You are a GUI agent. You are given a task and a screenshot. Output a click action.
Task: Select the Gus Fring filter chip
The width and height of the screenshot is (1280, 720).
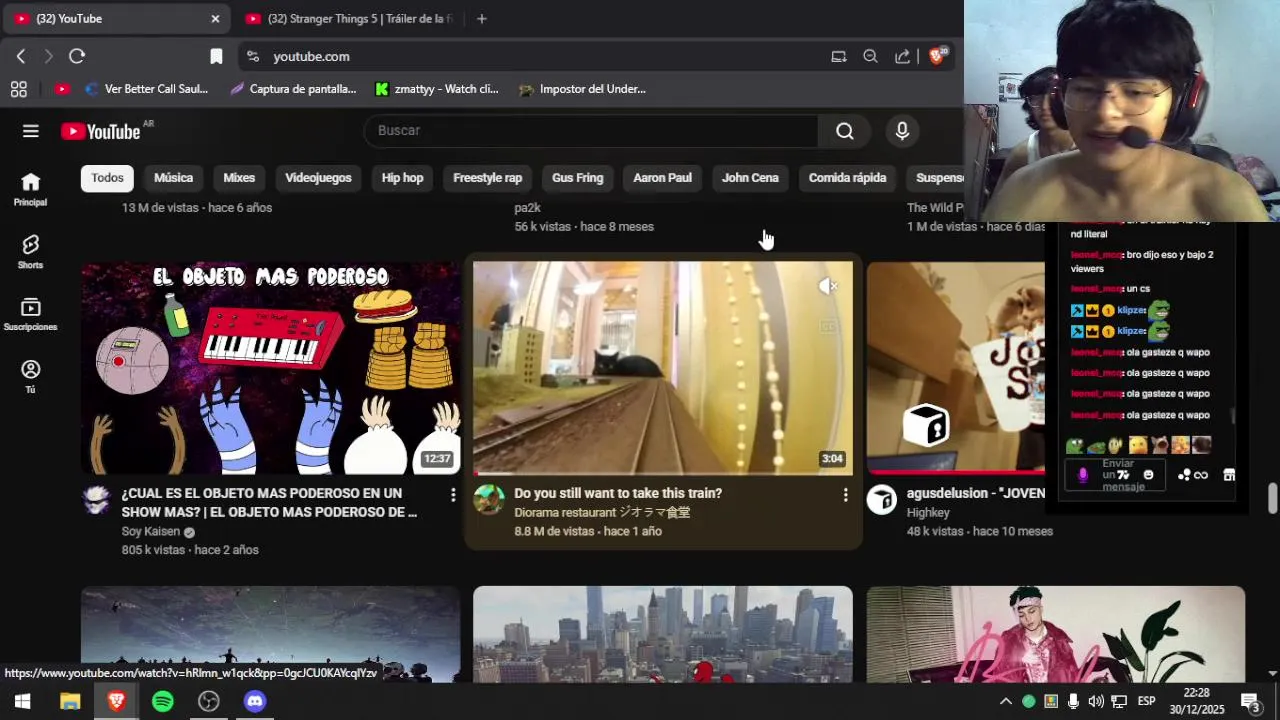[x=577, y=178]
